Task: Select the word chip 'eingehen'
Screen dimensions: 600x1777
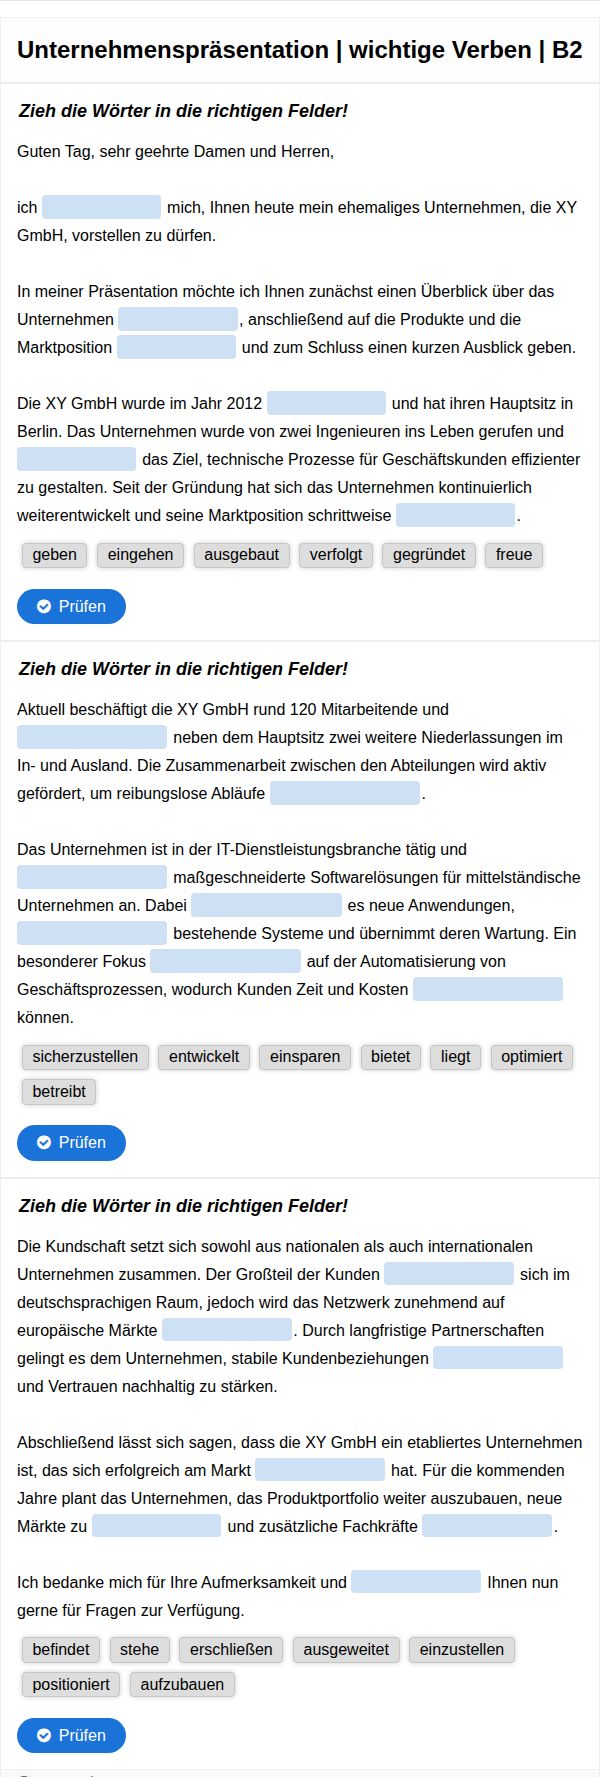Action: tap(140, 554)
